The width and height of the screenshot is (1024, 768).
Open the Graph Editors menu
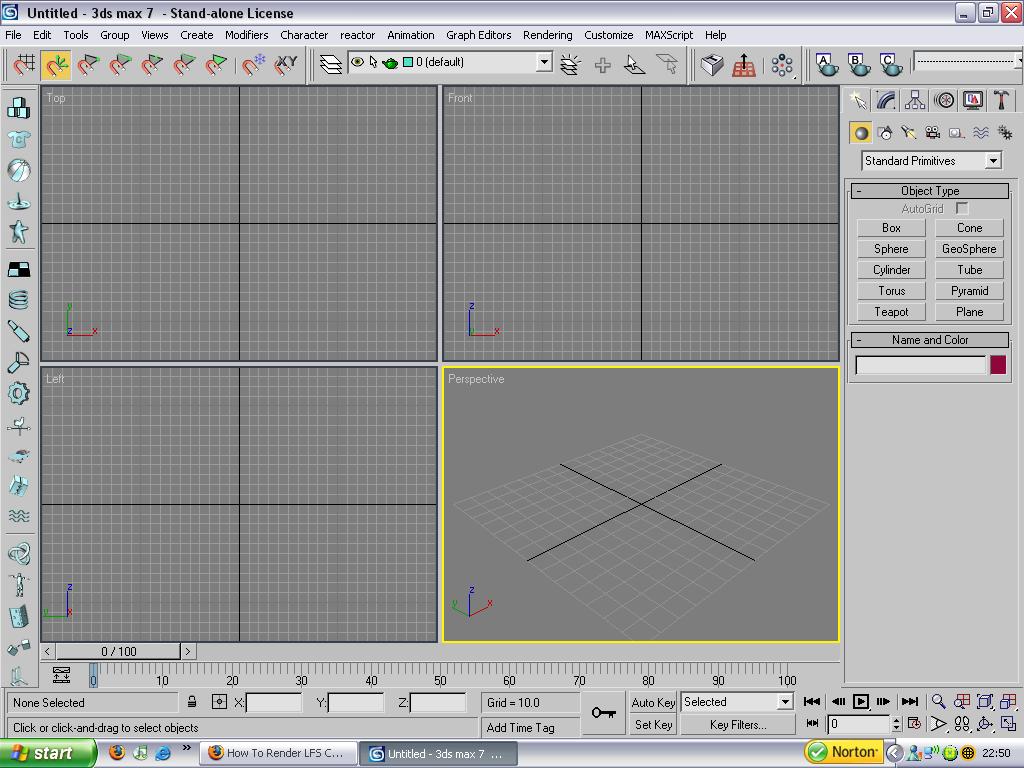pyautogui.click(x=479, y=35)
